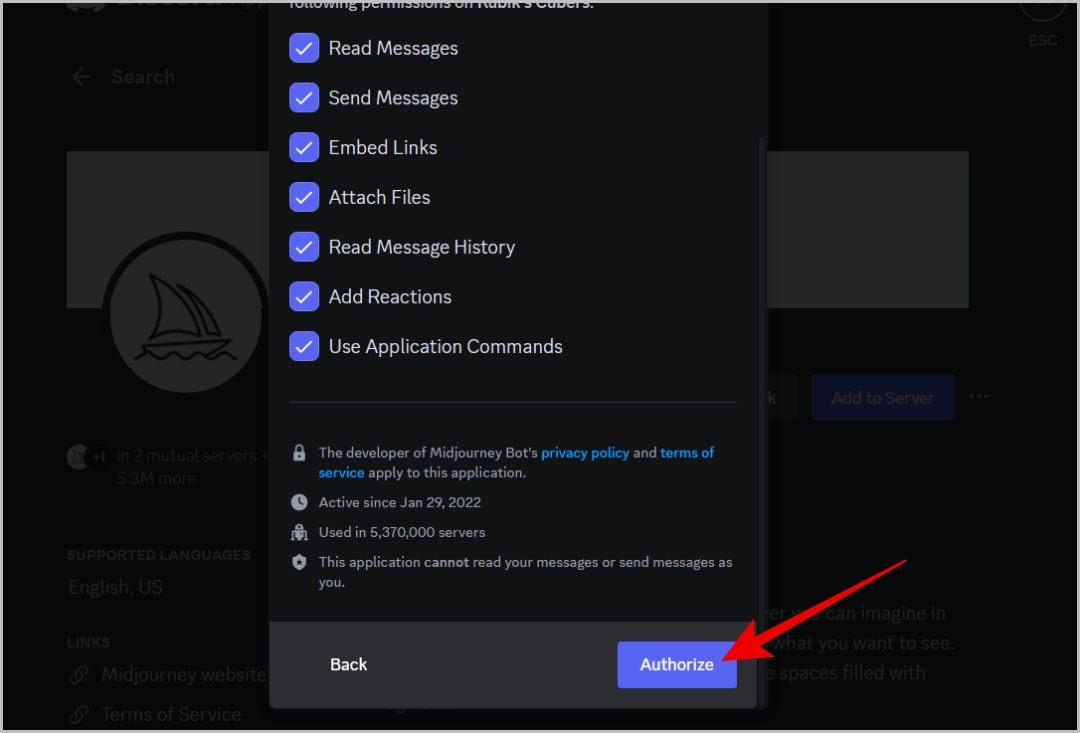Open the terms of service link
The image size is (1080, 733).
[515, 462]
